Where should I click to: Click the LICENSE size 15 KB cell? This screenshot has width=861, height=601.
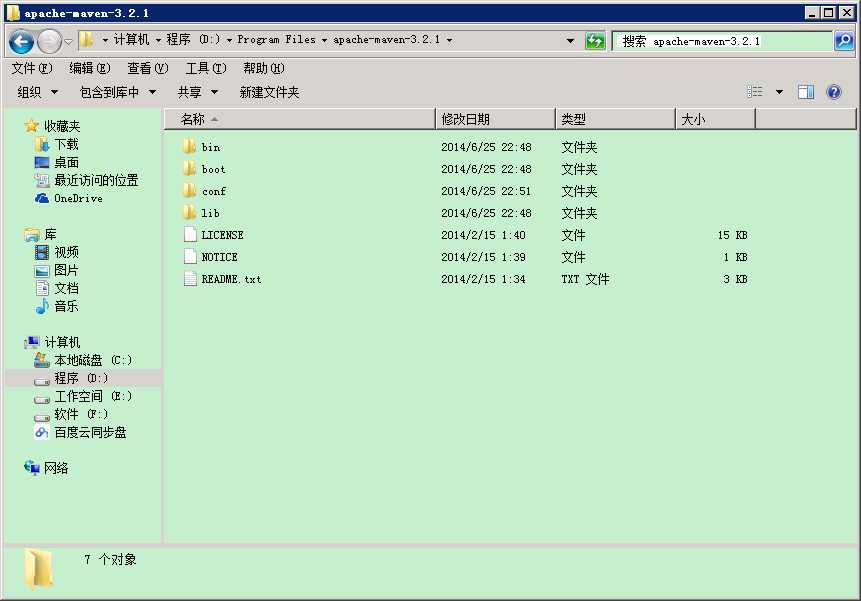[733, 235]
